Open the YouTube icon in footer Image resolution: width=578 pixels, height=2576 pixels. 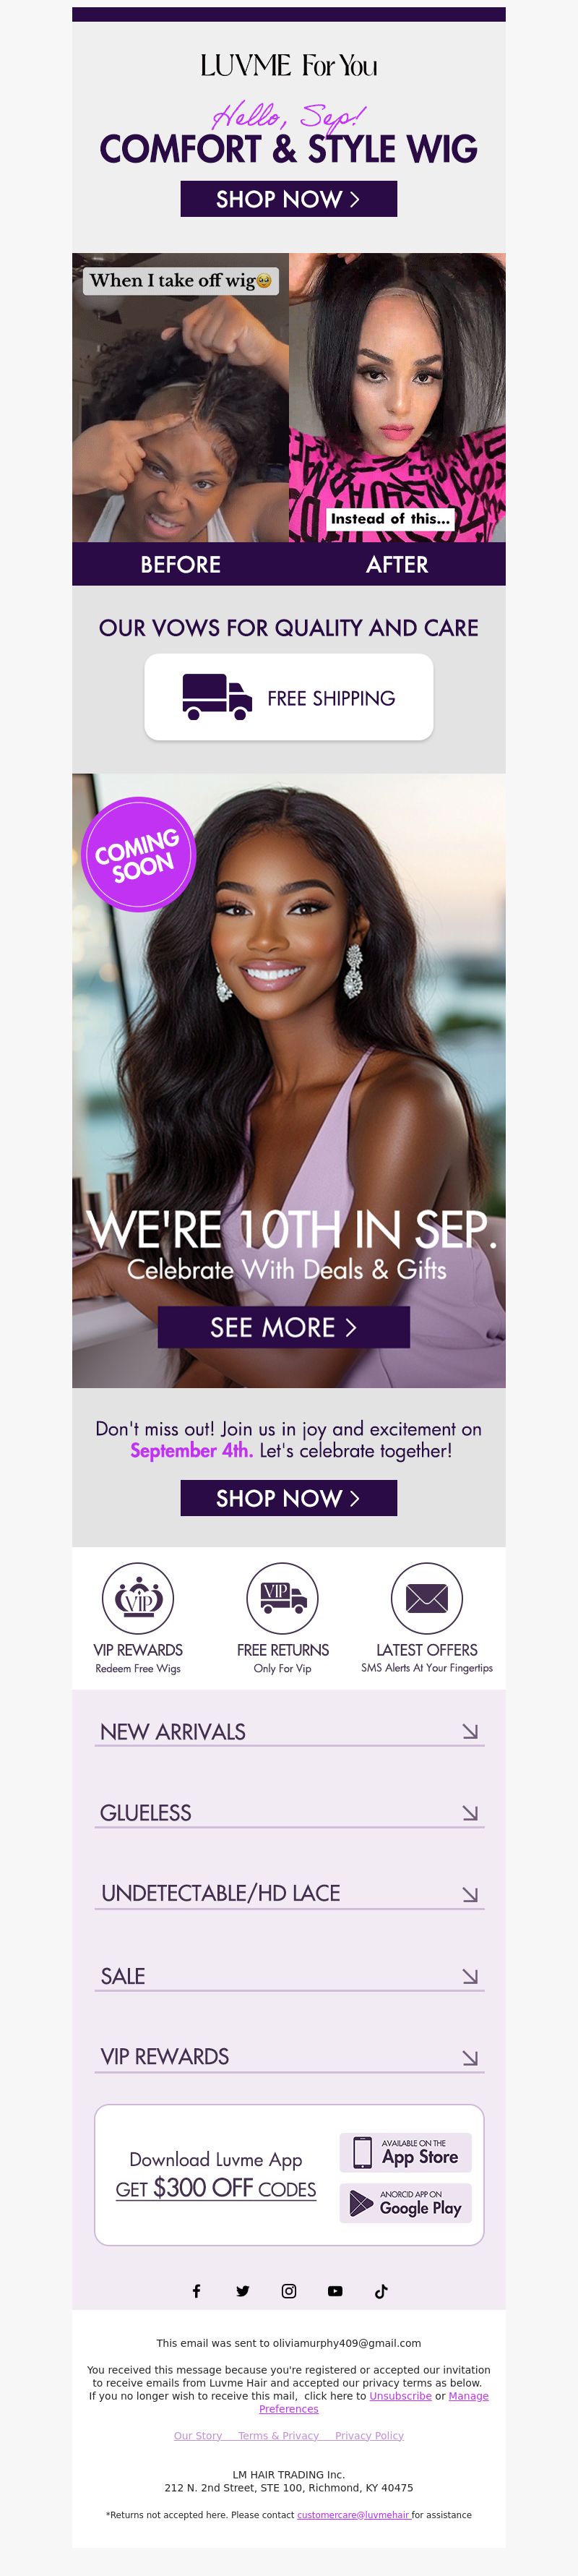[335, 2291]
